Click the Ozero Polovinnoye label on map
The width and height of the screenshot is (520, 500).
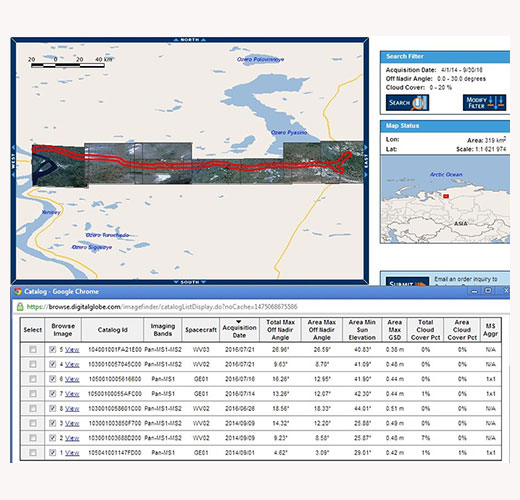click(x=260, y=59)
